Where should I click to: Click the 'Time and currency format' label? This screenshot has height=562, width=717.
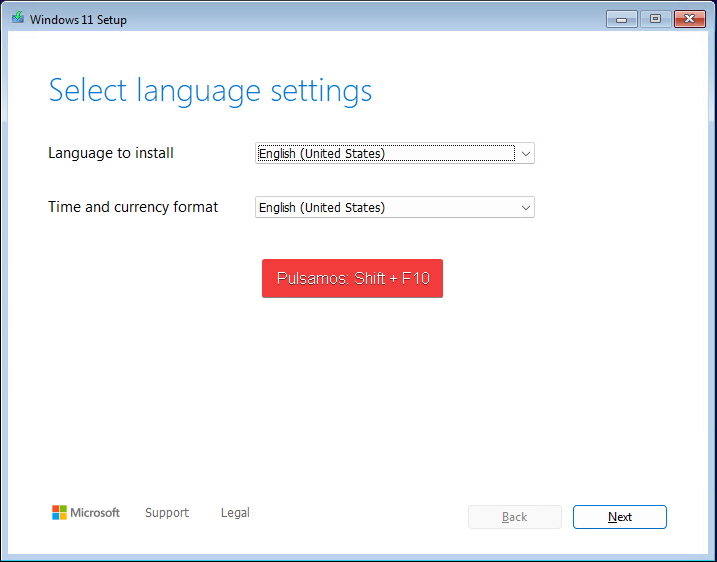pos(133,207)
